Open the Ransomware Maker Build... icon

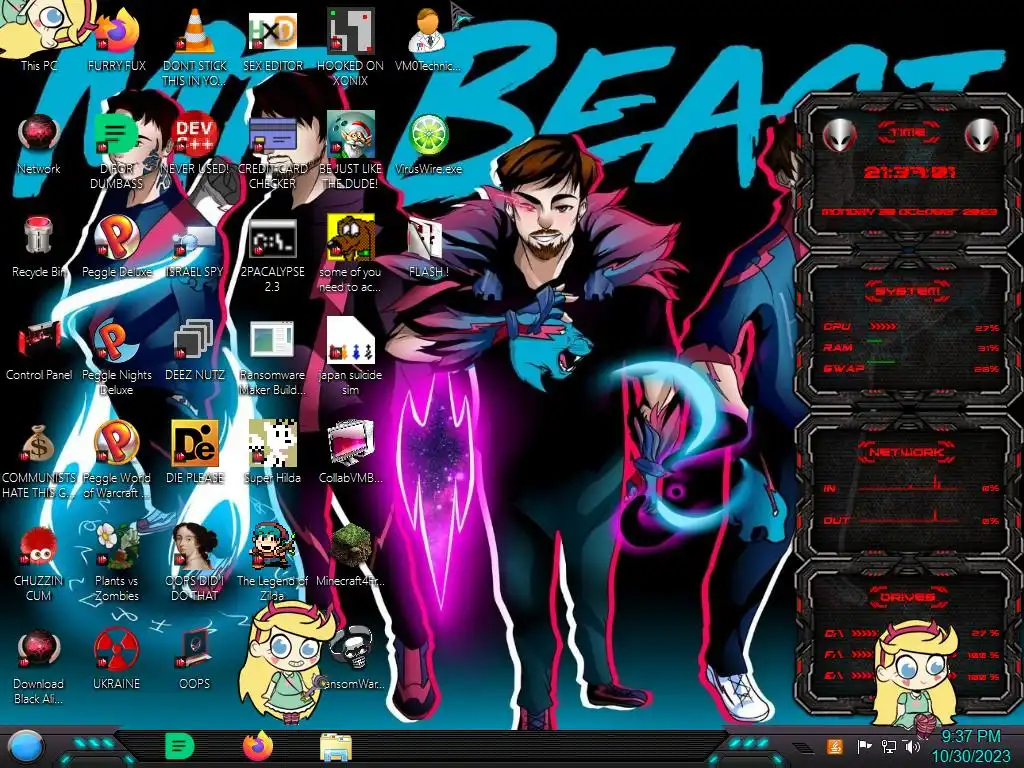(272, 342)
